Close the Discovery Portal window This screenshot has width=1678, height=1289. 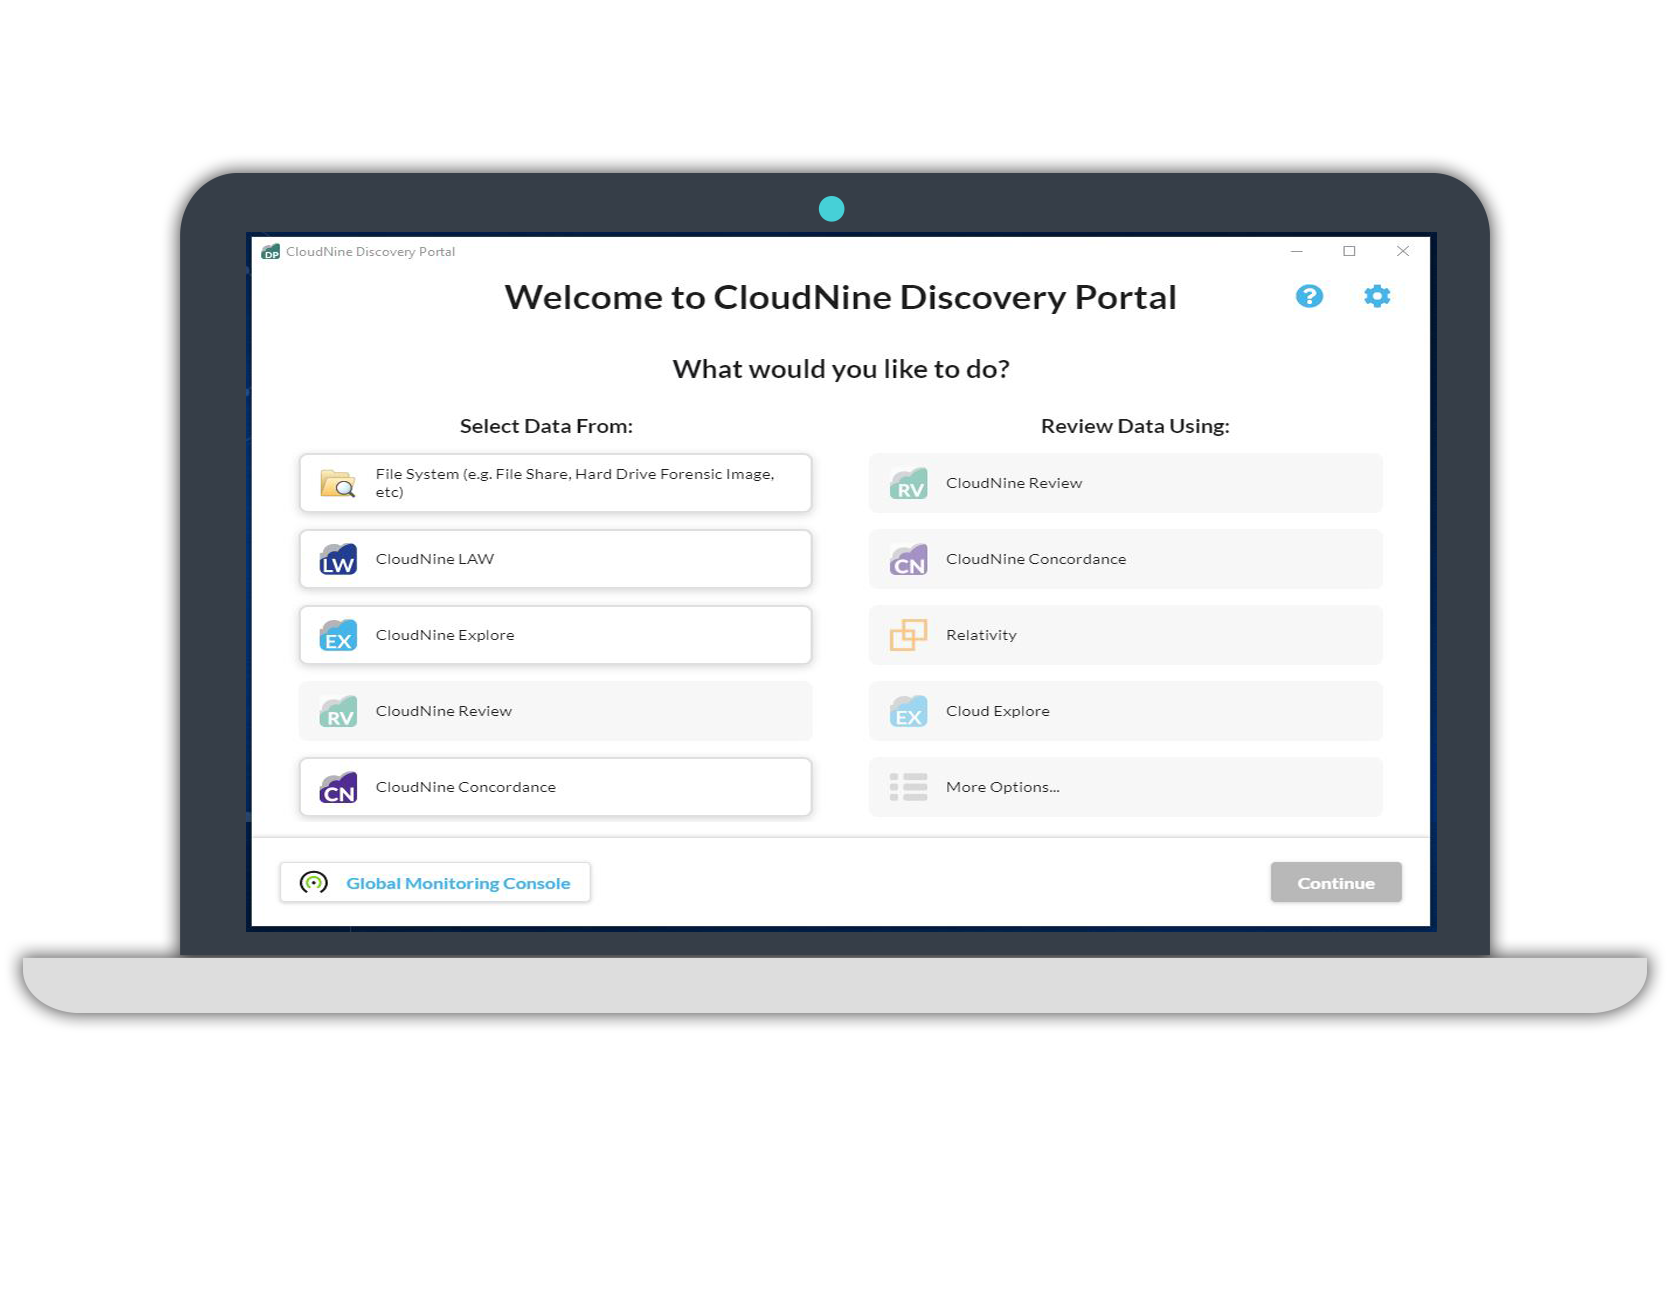coord(1402,251)
